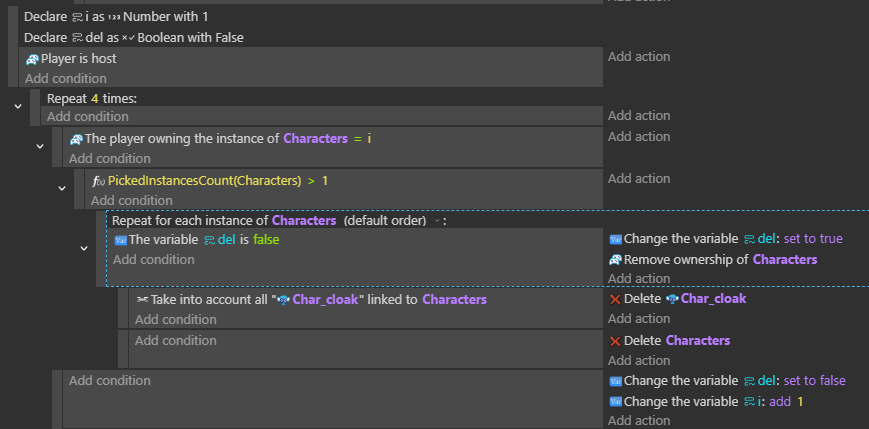The image size is (869, 429).
Task: Click the multiplayer icon for Remove ownership action
Action: click(615, 260)
